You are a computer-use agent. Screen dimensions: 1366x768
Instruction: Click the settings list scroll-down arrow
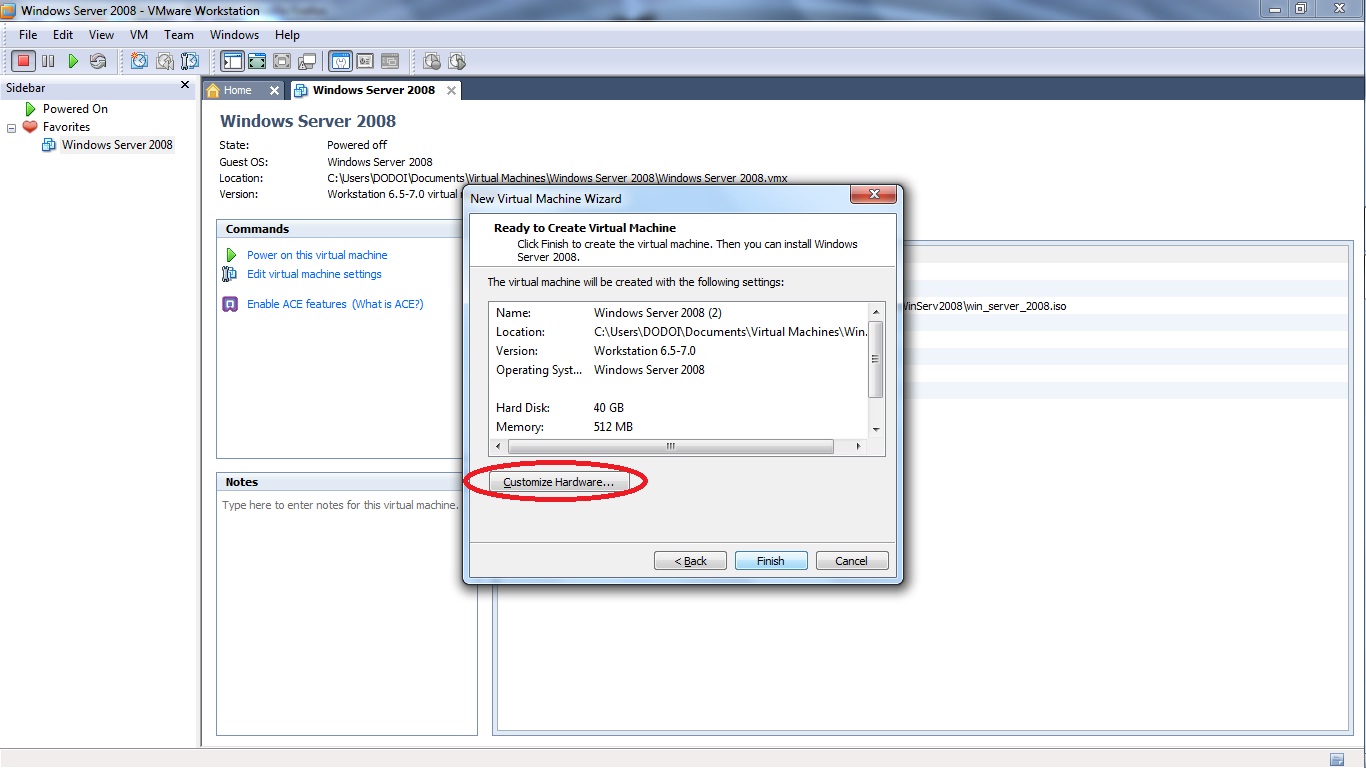click(876, 428)
